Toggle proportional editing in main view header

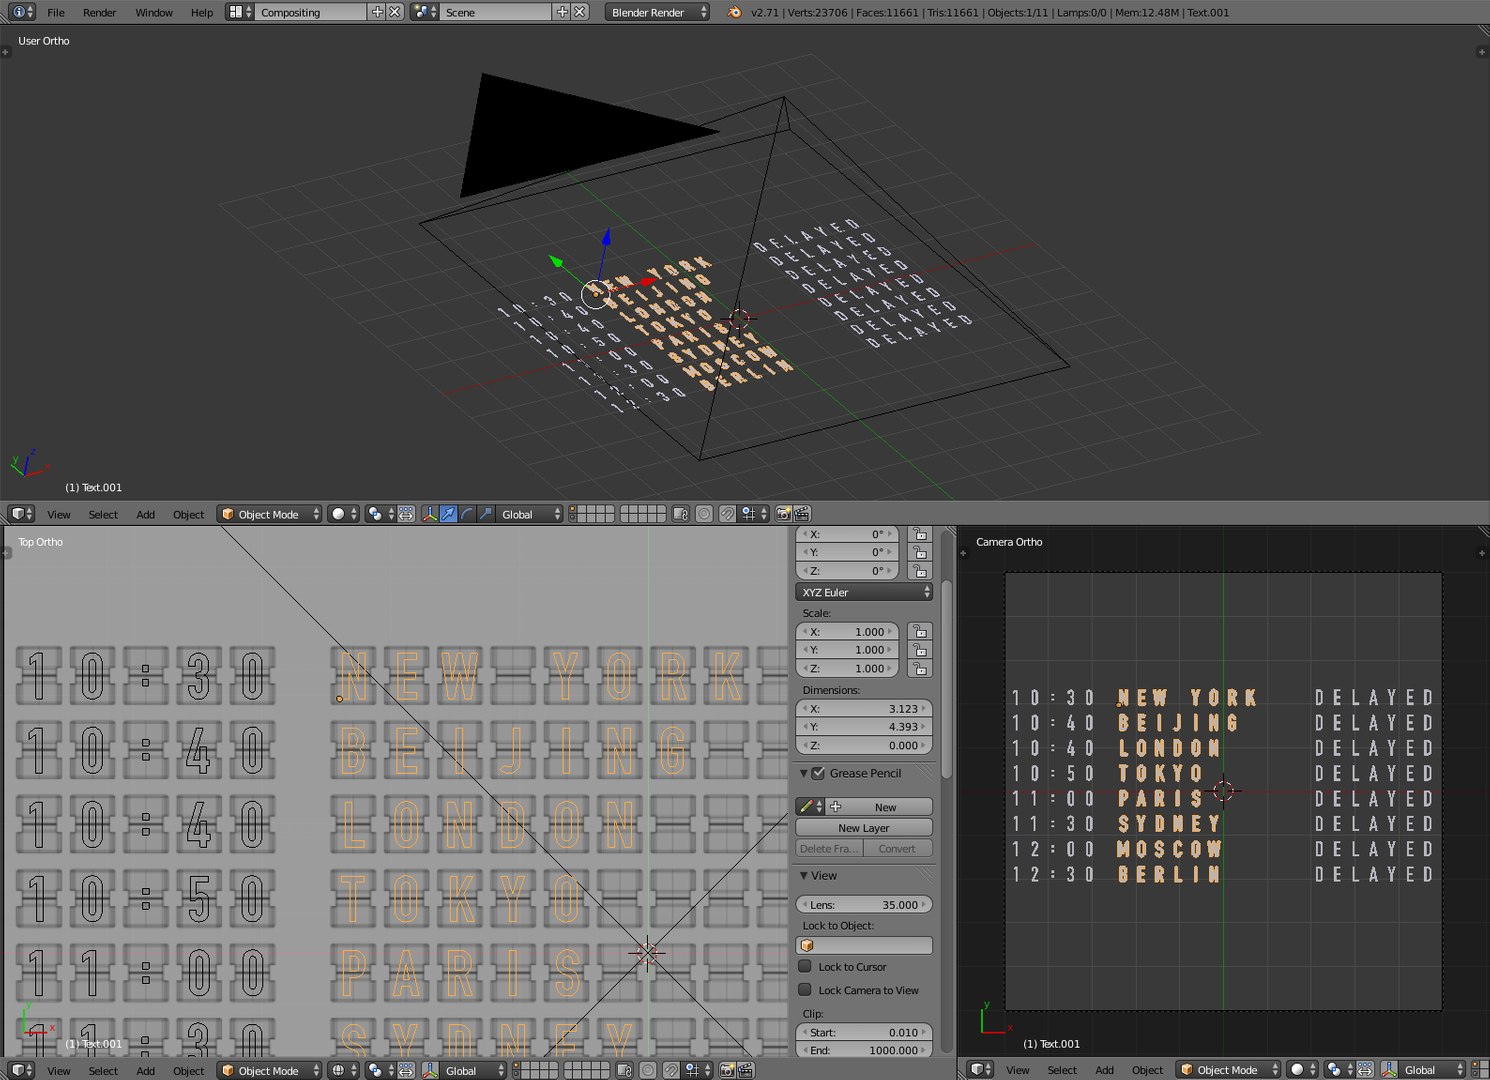click(x=705, y=514)
